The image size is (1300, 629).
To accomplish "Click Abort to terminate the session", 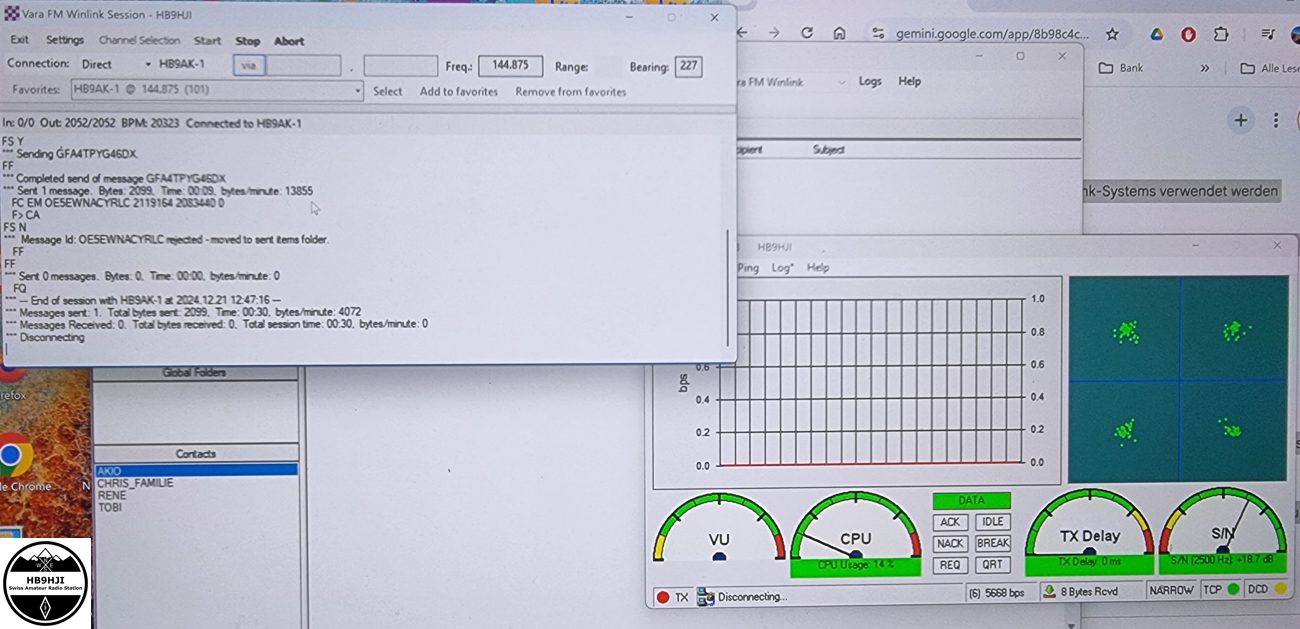I will (x=289, y=41).
